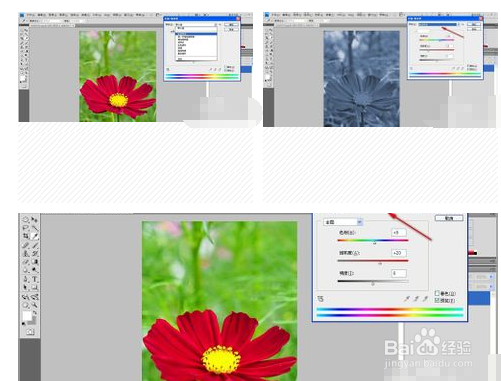
Task: Open the 滤镜 Filter menu in top-left window
Action: 85,15
